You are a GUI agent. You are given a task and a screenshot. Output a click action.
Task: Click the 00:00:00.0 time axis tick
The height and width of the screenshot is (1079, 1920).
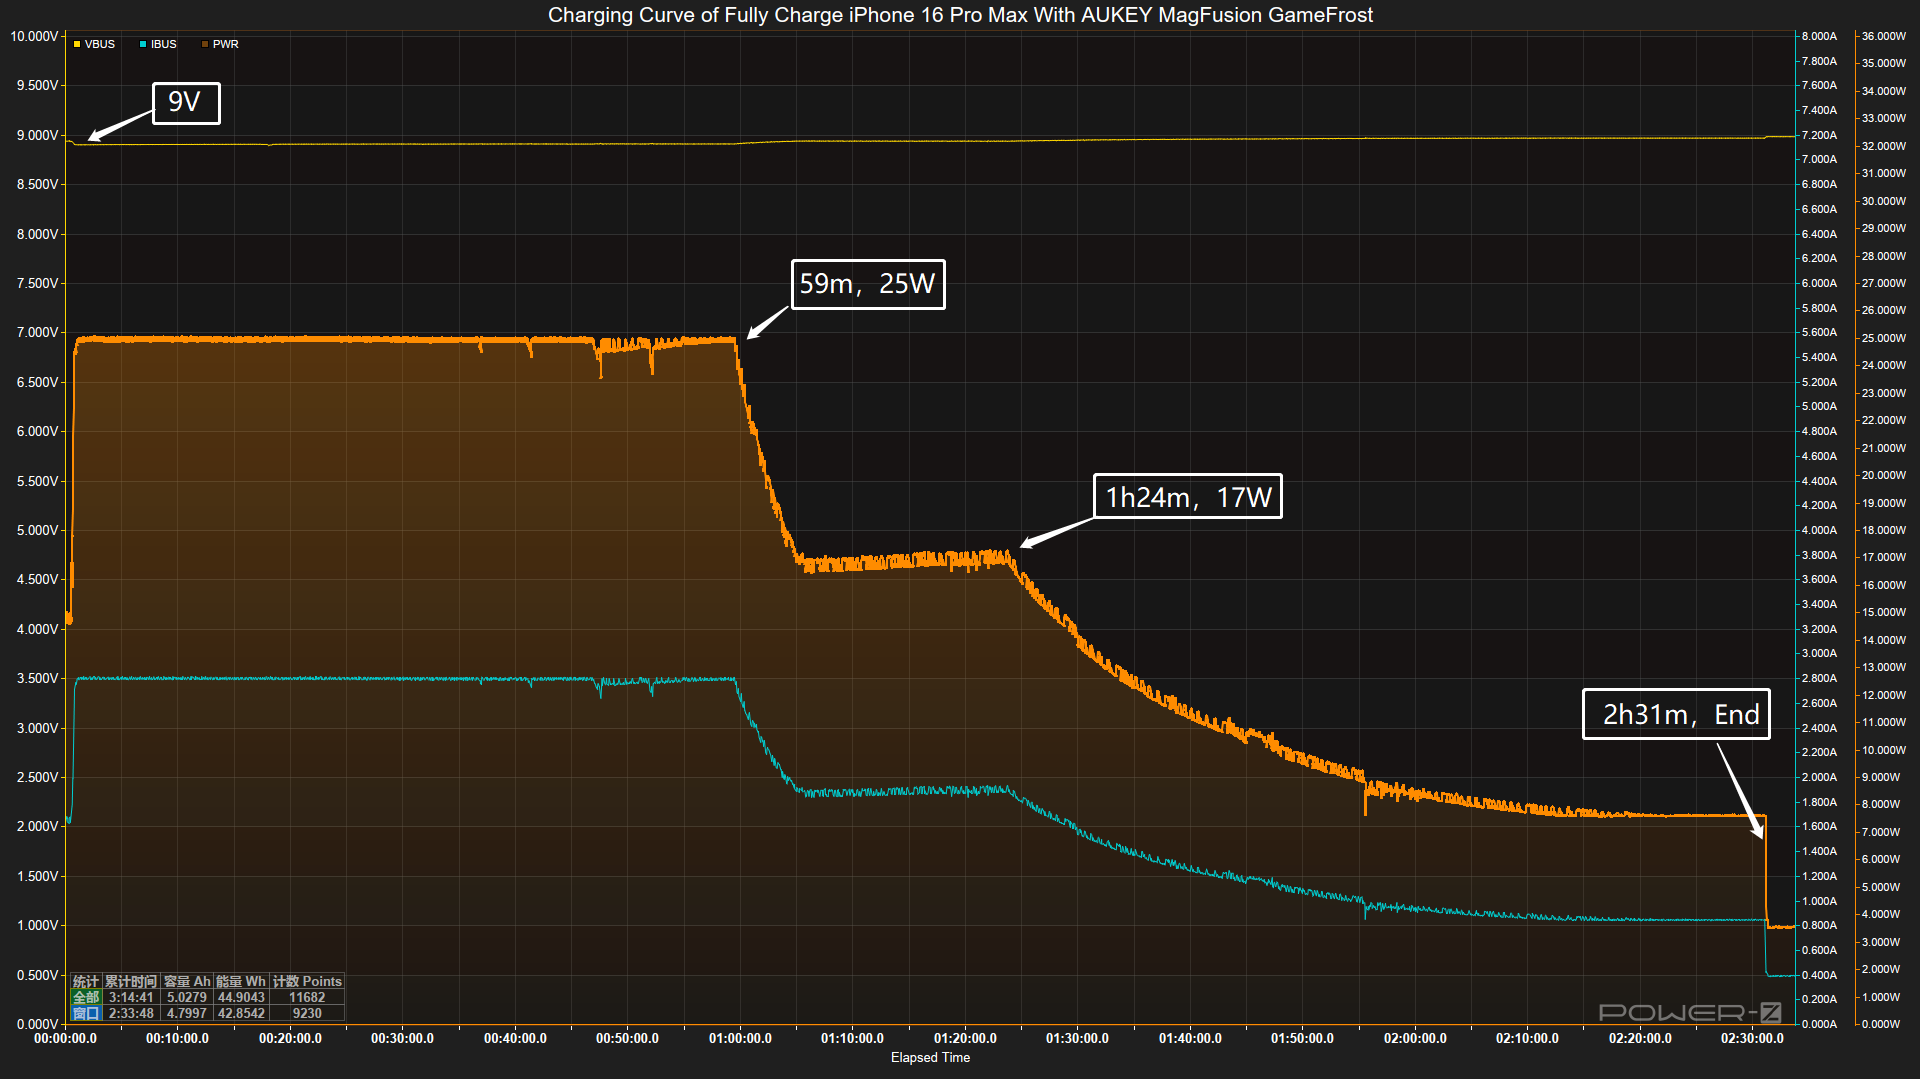click(65, 1039)
